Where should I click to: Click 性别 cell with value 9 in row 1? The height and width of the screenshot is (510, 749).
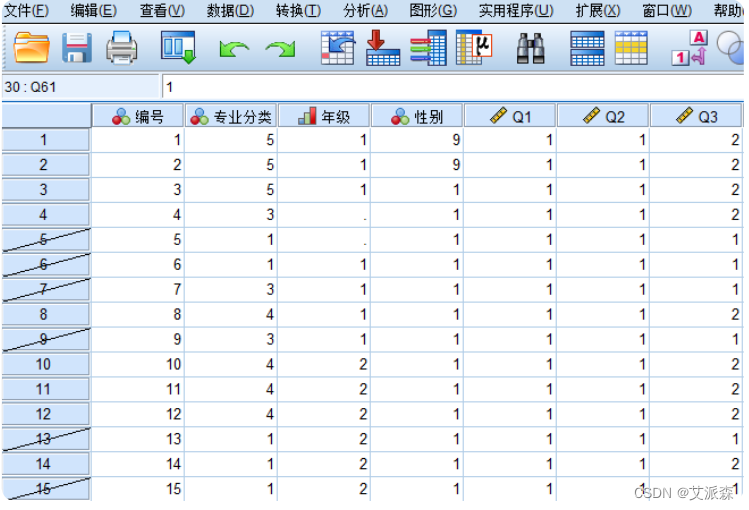pyautogui.click(x=417, y=140)
